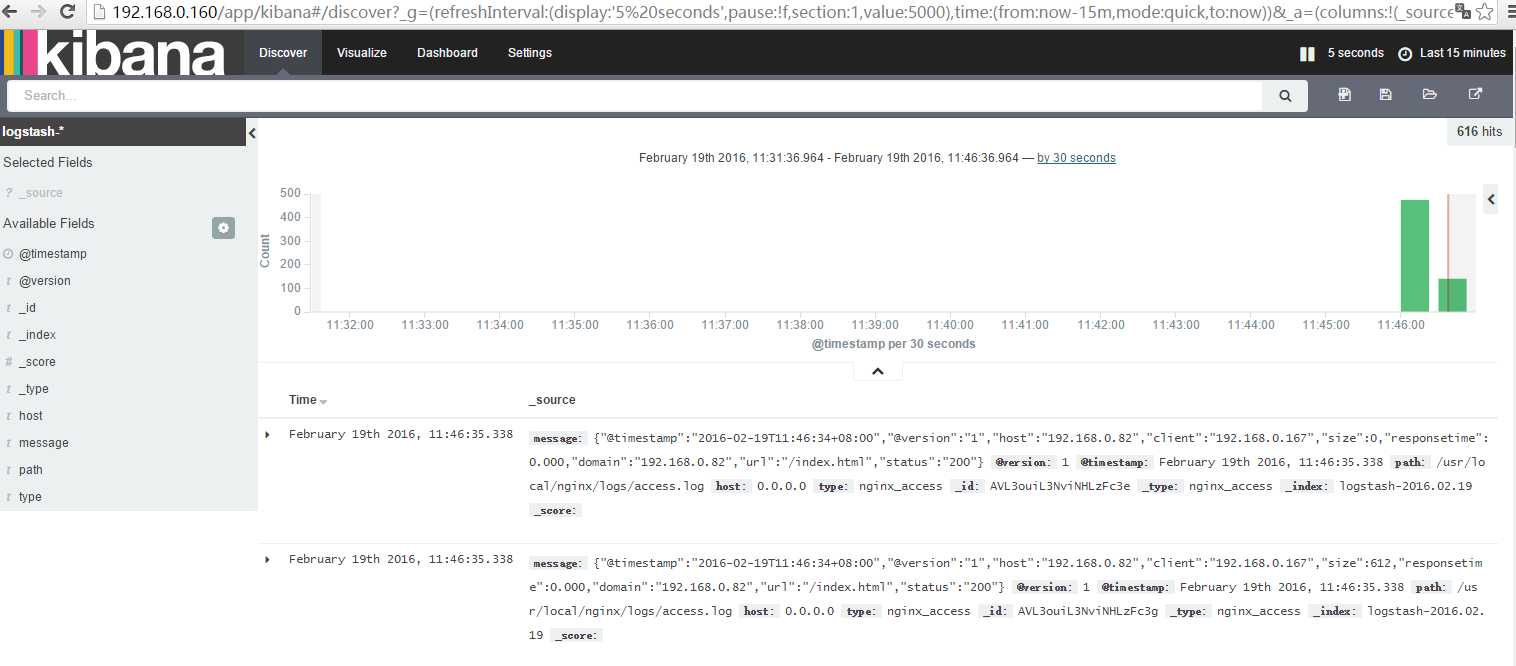Pause auto-refresh with the pause icon

click(1307, 54)
